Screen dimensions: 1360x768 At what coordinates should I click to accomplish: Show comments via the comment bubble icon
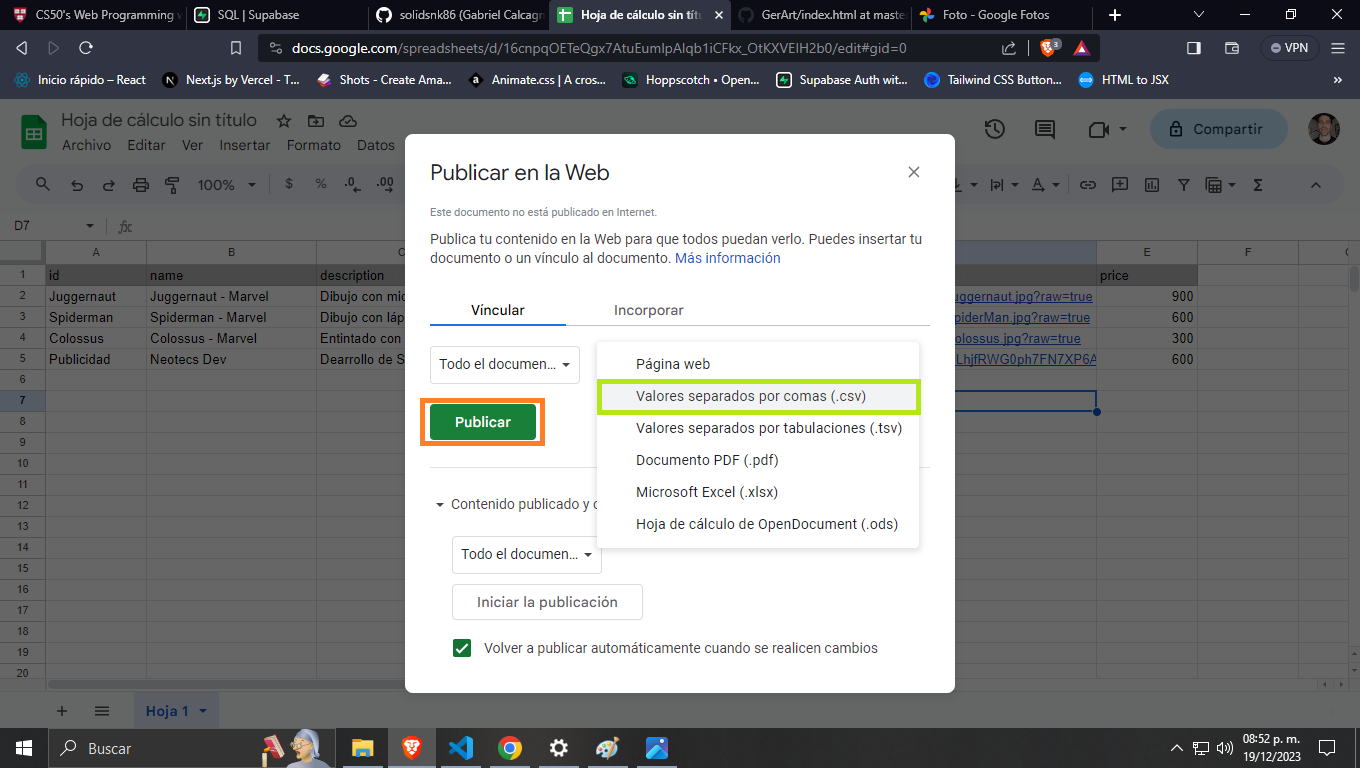click(x=1045, y=129)
